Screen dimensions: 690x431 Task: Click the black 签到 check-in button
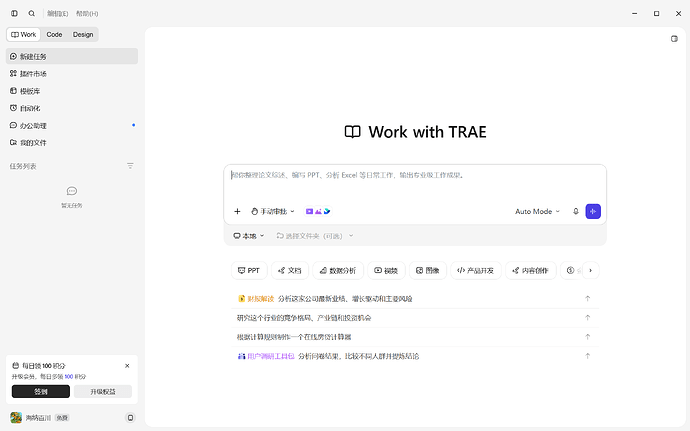pyautogui.click(x=40, y=391)
